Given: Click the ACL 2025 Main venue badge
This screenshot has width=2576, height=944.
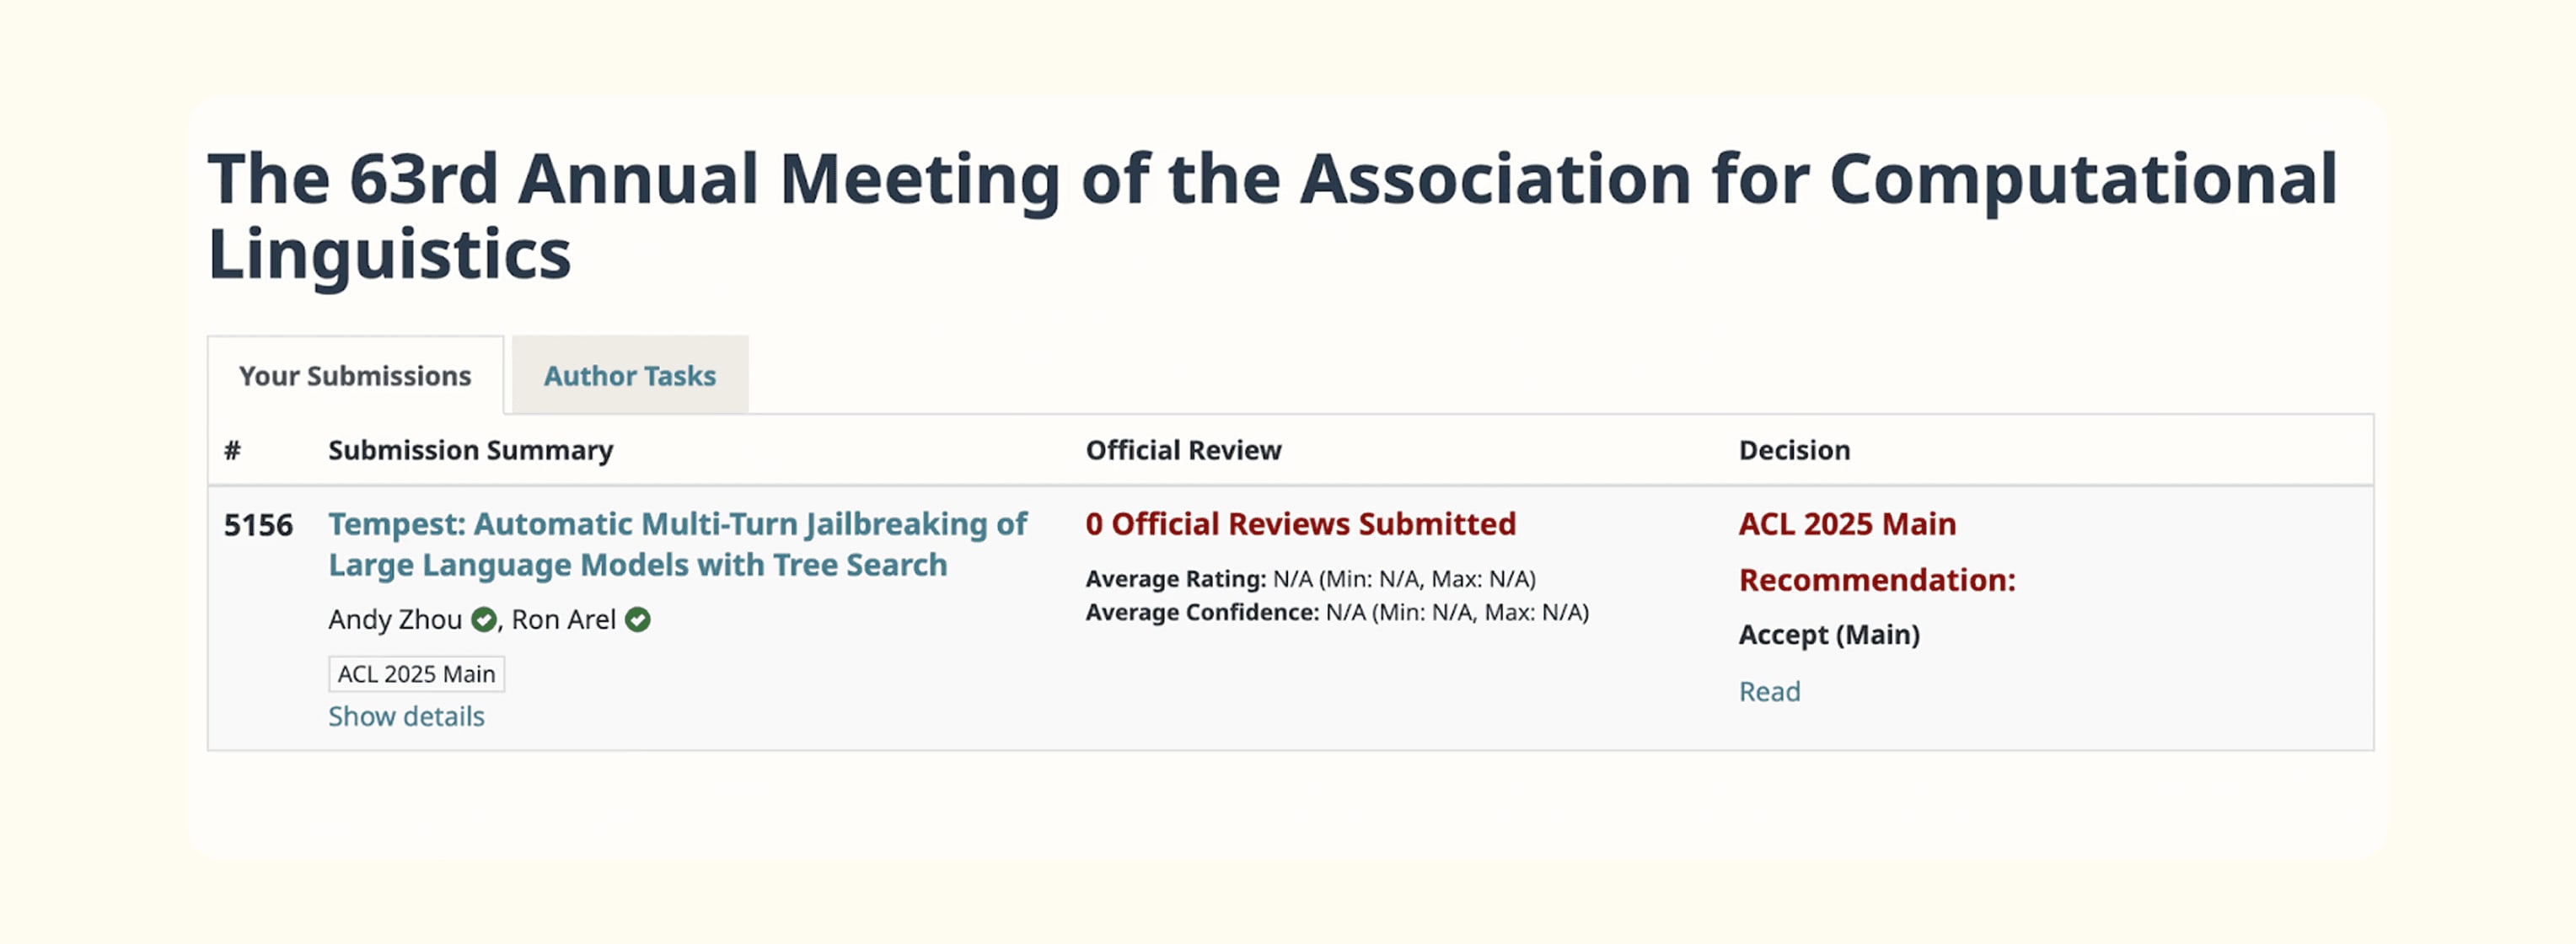Looking at the screenshot, I should point(416,674).
